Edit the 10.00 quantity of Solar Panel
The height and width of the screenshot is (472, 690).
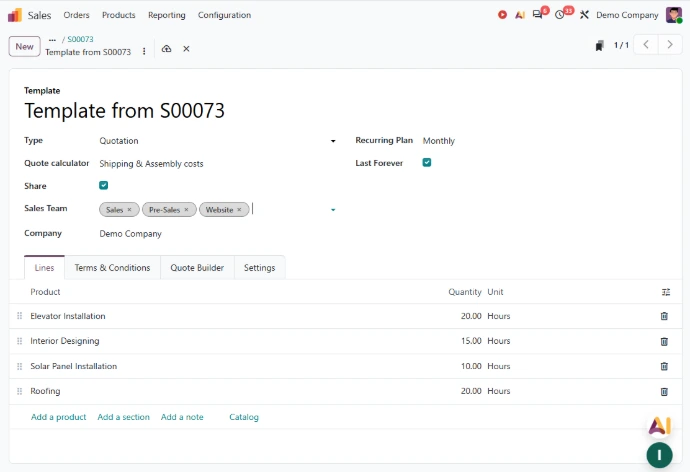coord(471,366)
